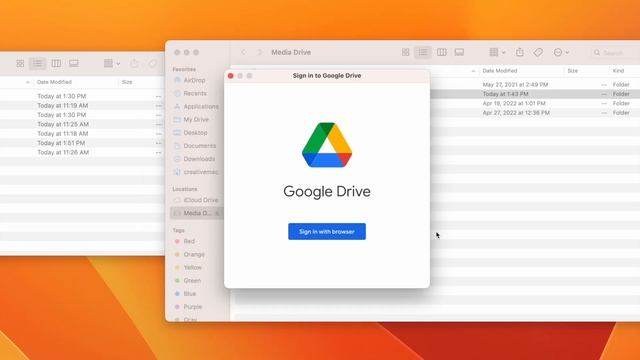The image size is (640, 360).
Task: Sort by Size in Media Drive window
Action: point(573,71)
